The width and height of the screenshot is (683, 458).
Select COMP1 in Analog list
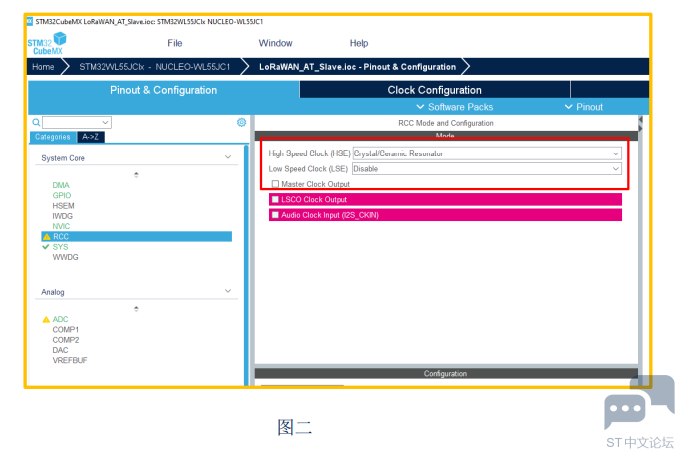coord(66,329)
